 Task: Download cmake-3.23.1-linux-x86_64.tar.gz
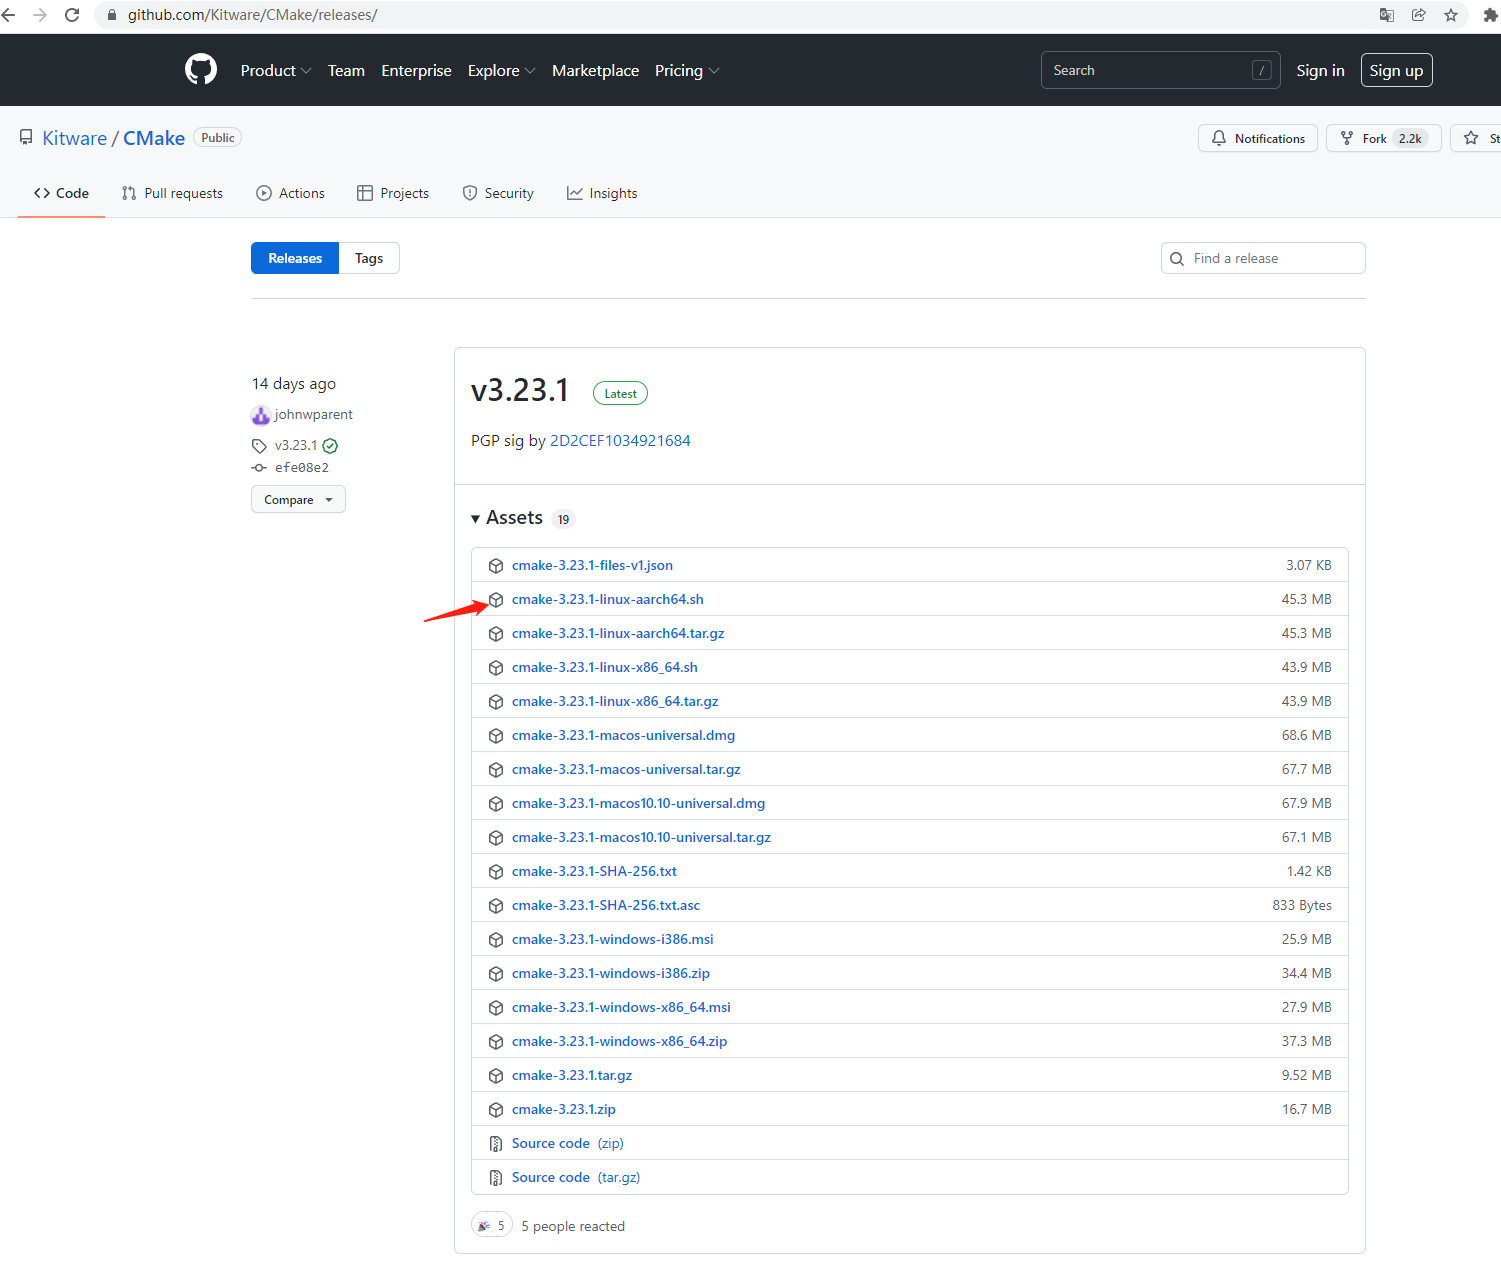615,702
